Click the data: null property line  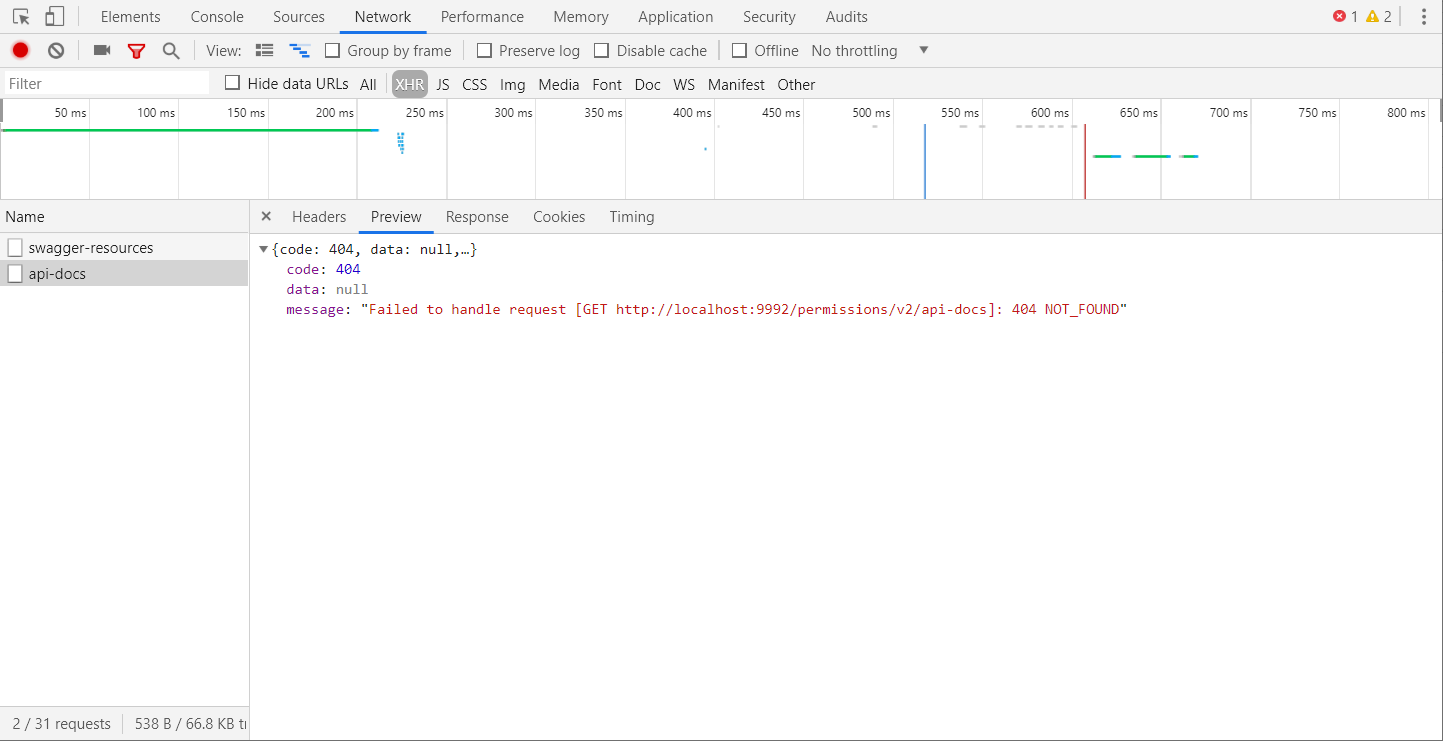tap(327, 289)
